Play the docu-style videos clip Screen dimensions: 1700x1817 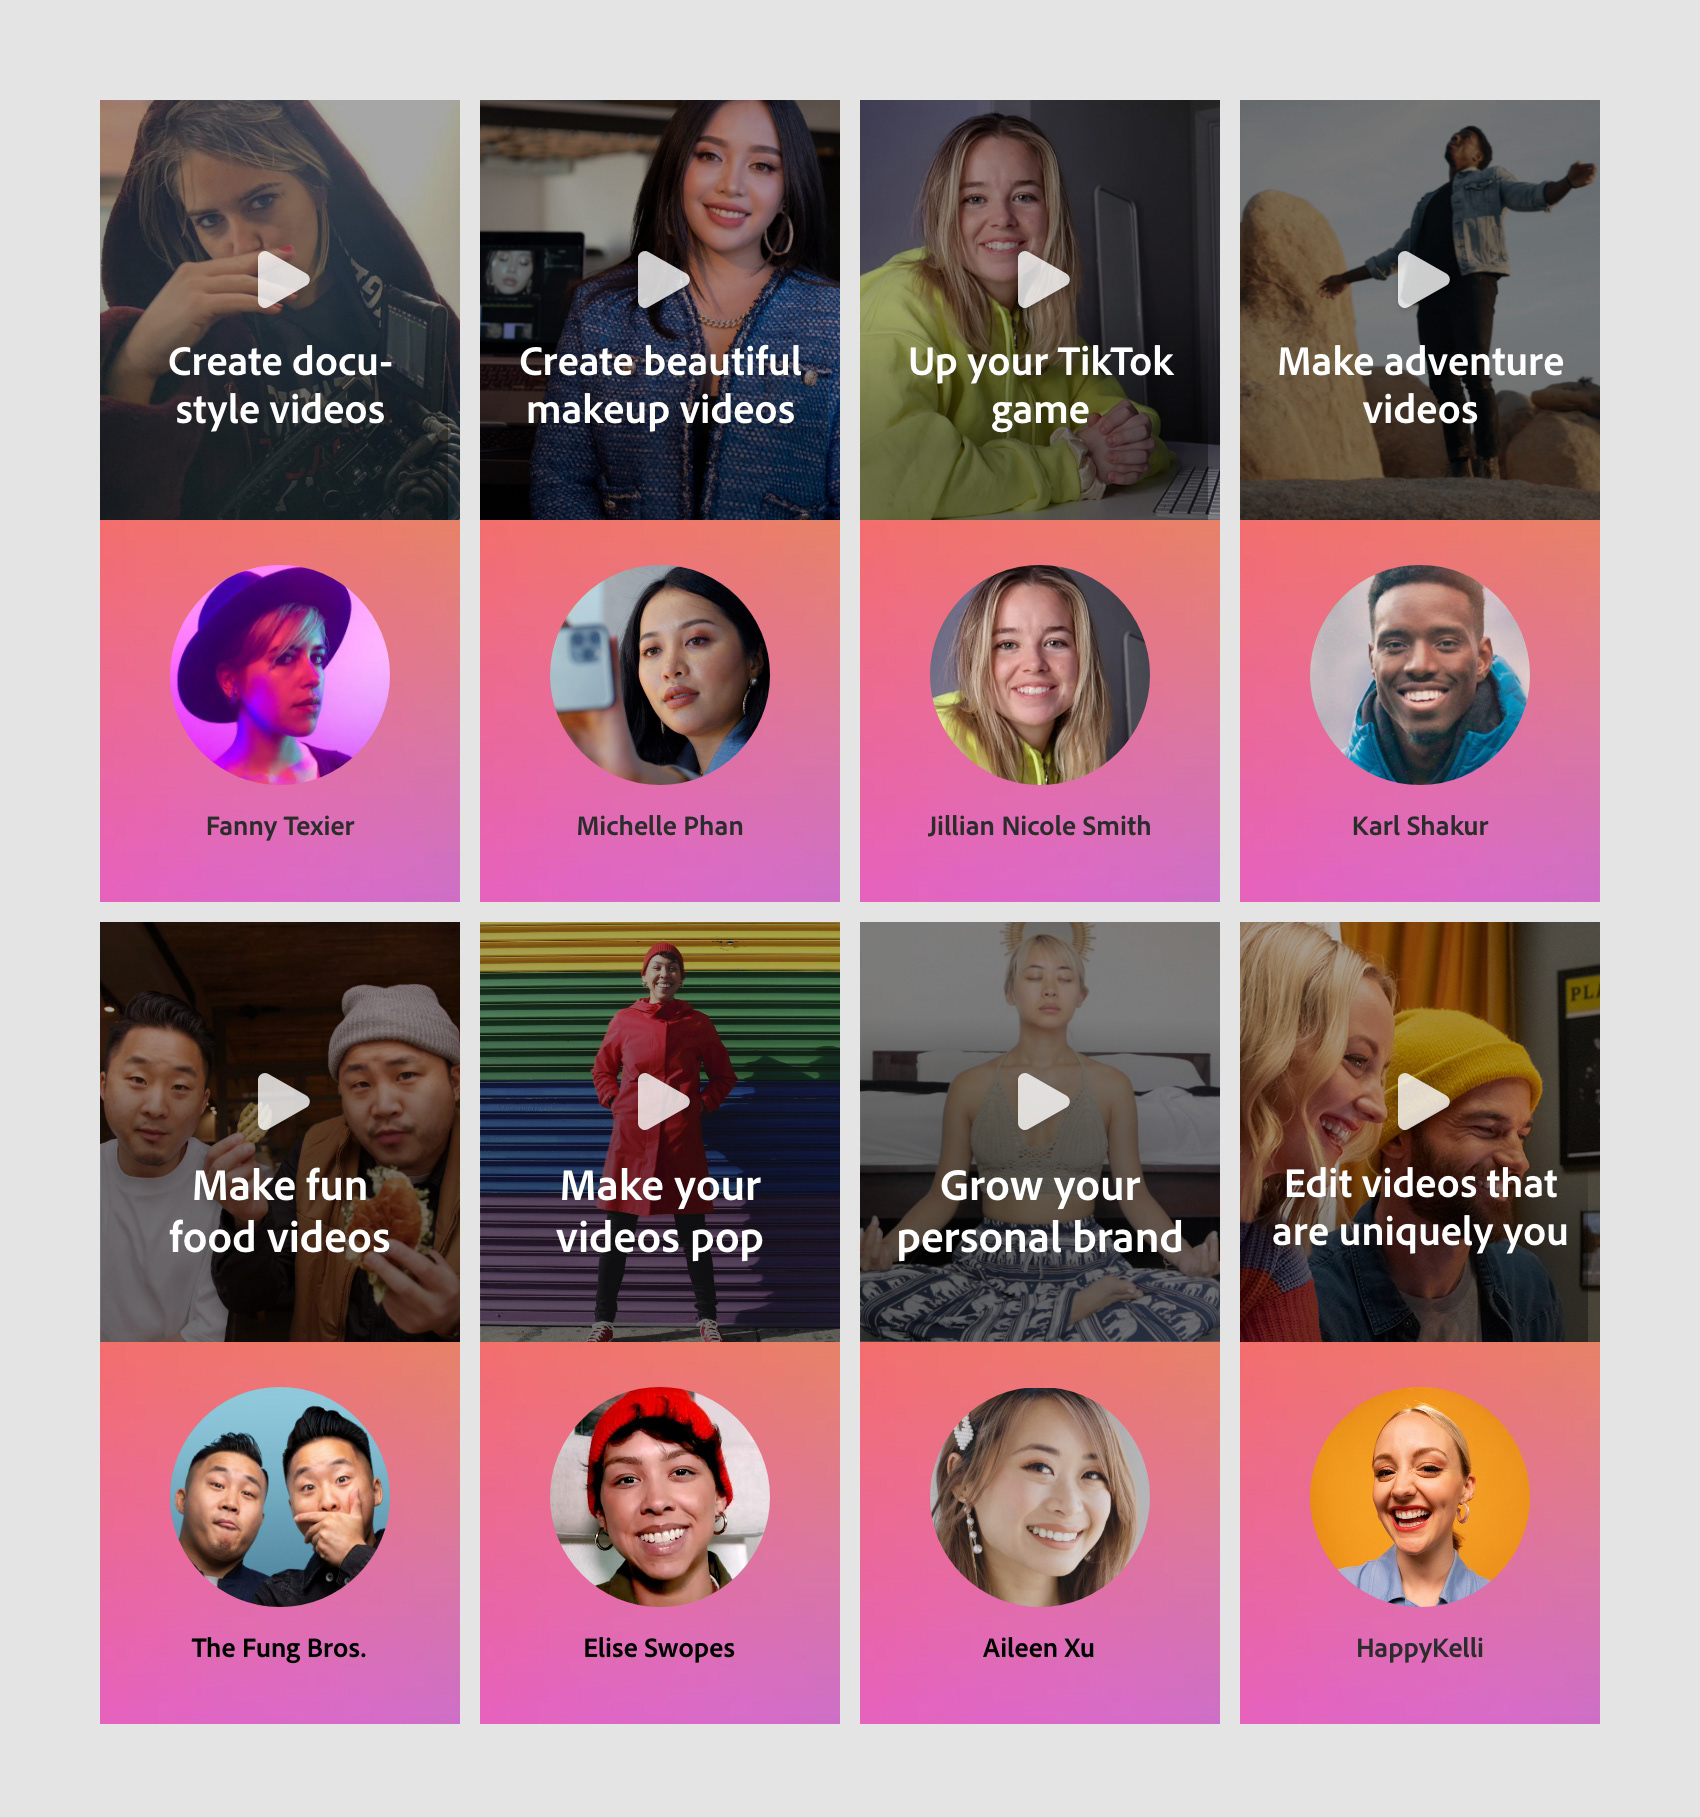pyautogui.click(x=282, y=279)
